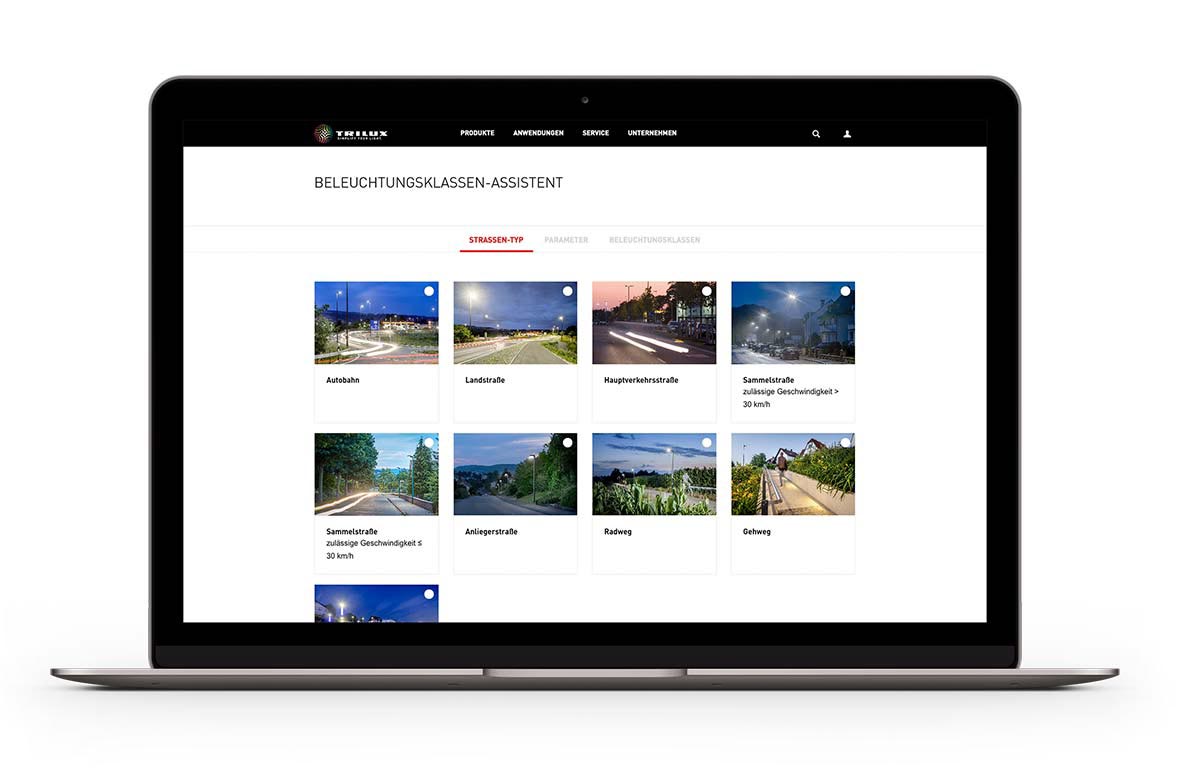Select the Radweg radio button
1180x768 pixels.
pyautogui.click(x=707, y=443)
